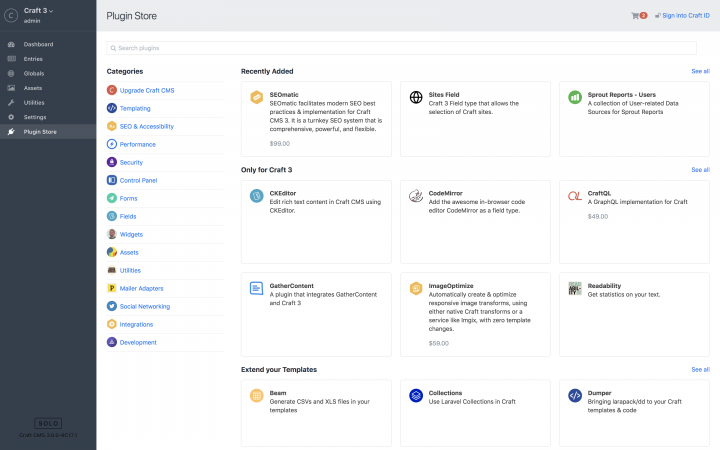This screenshot has height=450, width=720.
Task: See all Extend your Templates plugins
Action: pyautogui.click(x=700, y=369)
